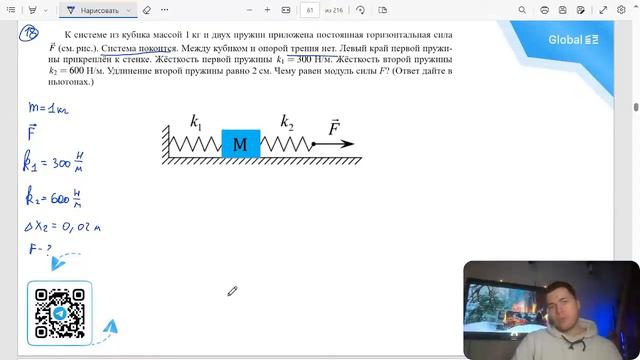
Task: Click the webcam video overlay
Action: [551, 310]
